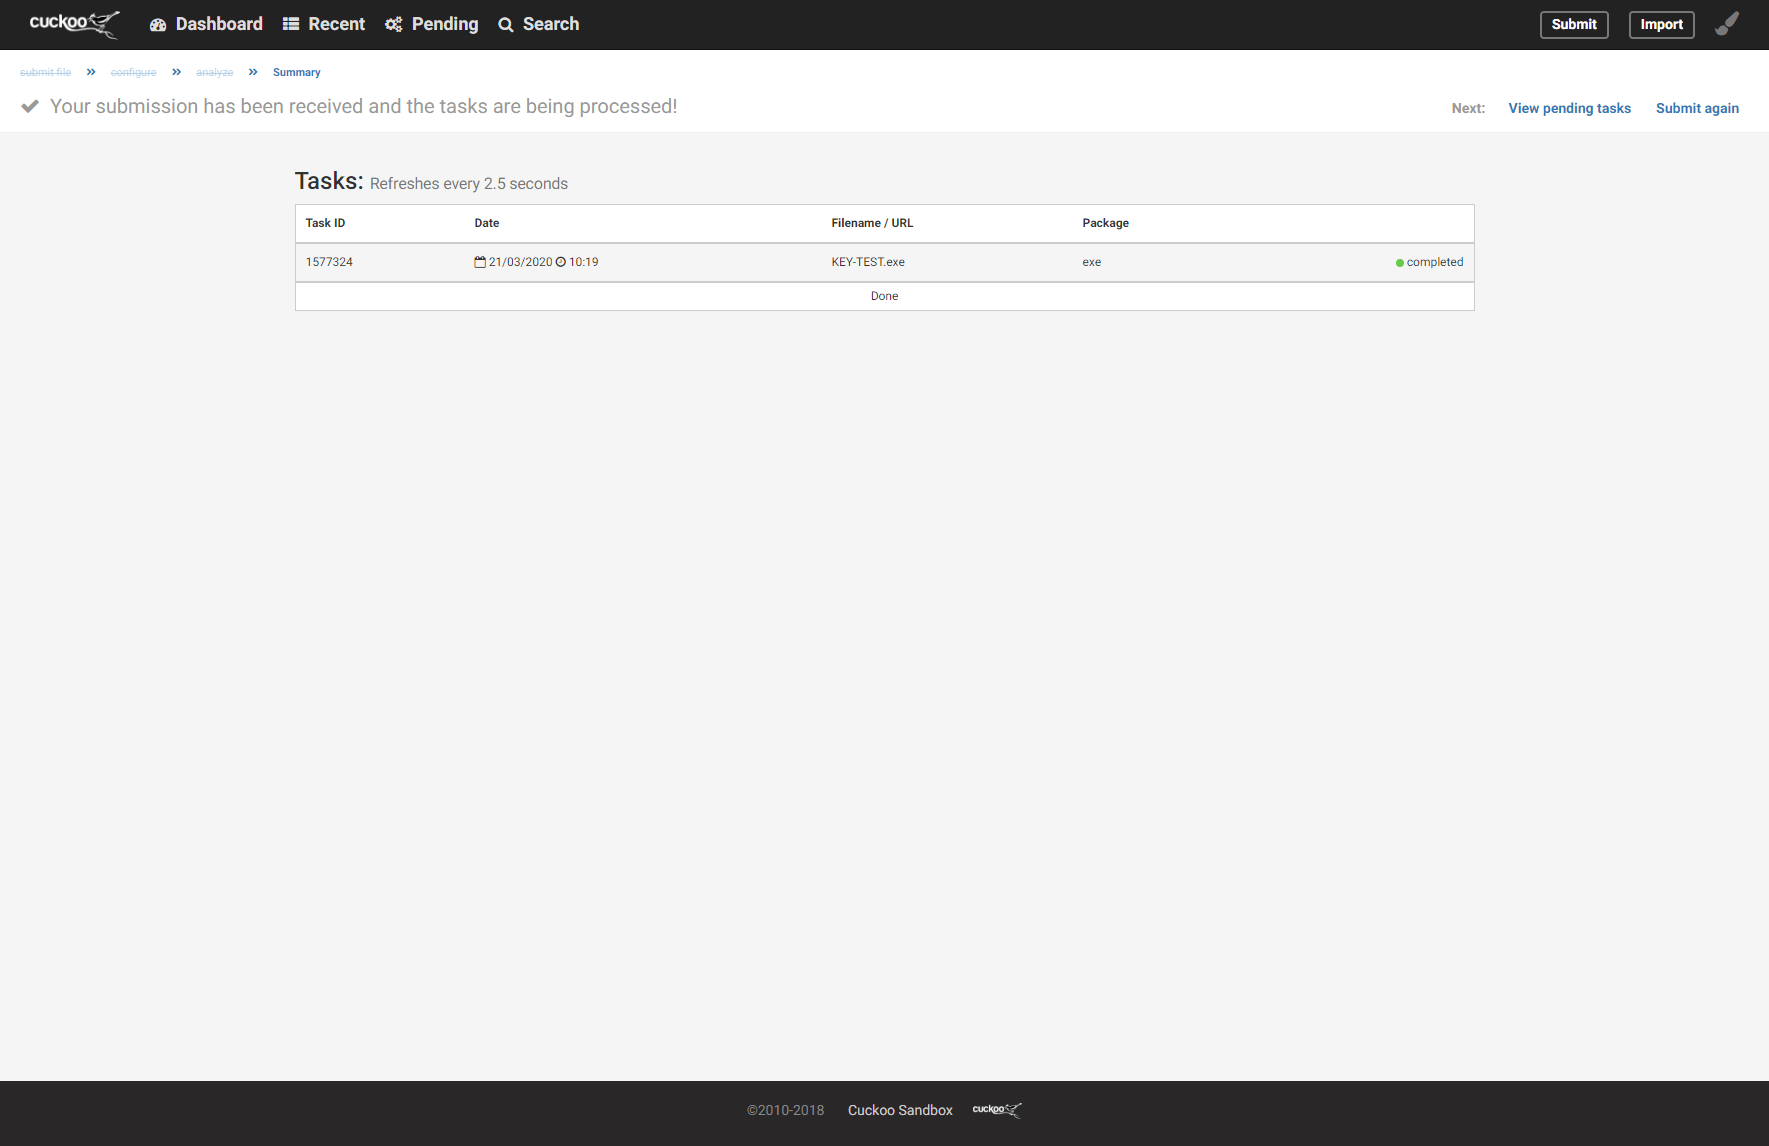Image resolution: width=1769 pixels, height=1146 pixels.
Task: Click the Summary breadcrumb step
Action: 296,72
